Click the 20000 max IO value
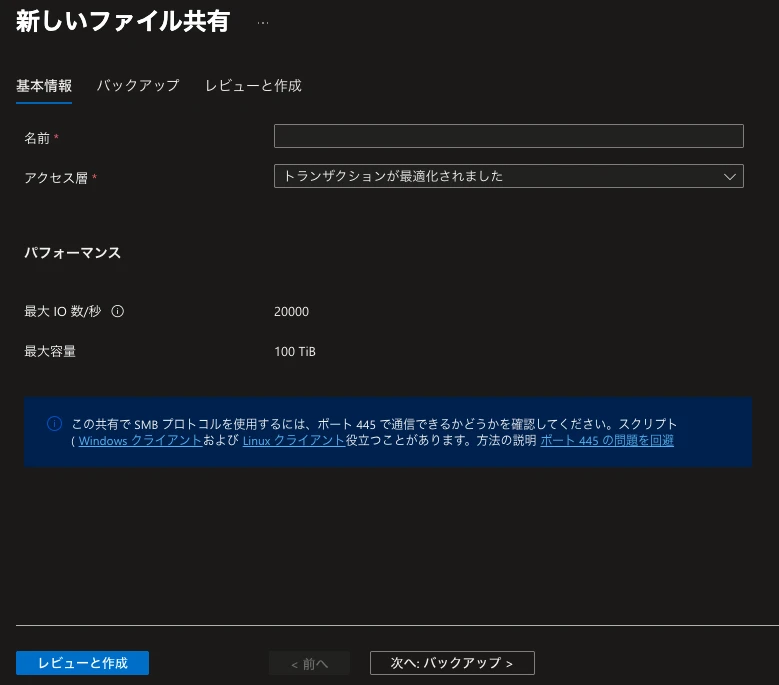 (292, 312)
